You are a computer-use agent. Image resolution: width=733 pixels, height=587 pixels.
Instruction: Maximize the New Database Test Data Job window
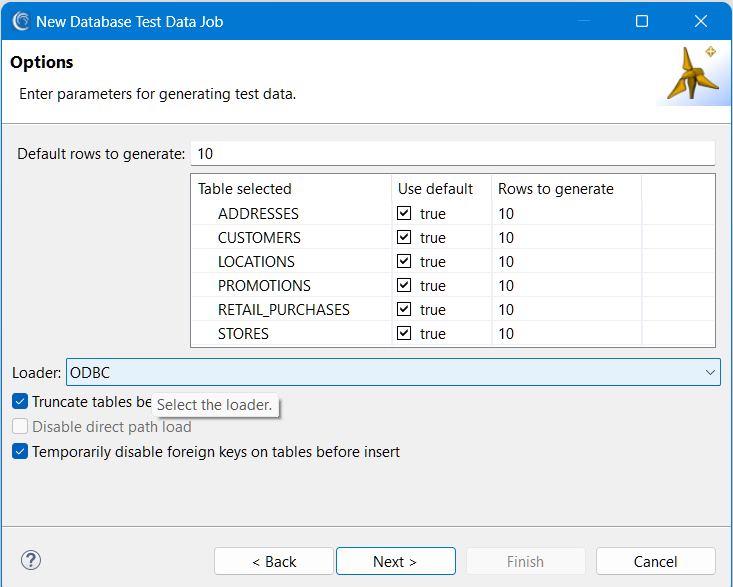(642, 21)
